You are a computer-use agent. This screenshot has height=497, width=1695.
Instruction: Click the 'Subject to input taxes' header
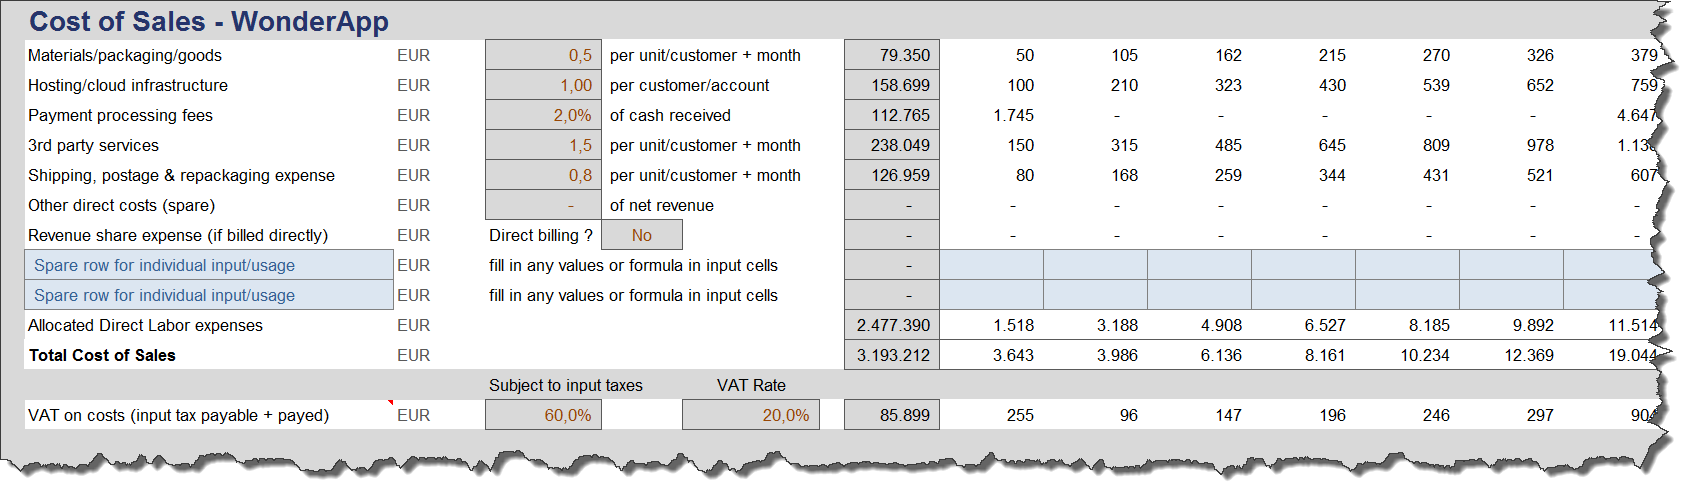[x=566, y=386]
